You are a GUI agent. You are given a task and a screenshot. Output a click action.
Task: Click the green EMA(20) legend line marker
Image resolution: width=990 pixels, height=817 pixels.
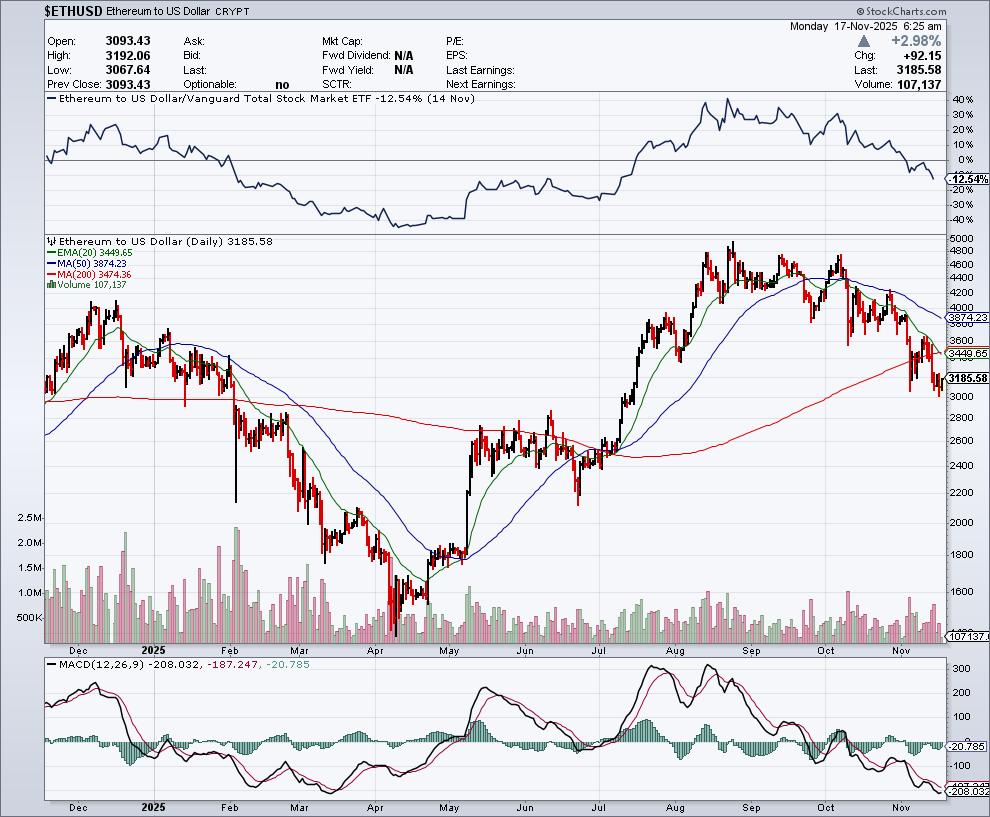[52, 253]
